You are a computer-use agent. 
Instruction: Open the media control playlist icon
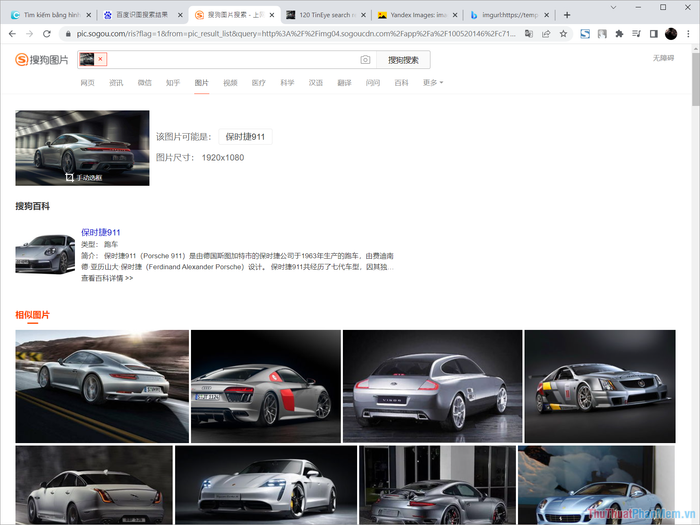(x=637, y=34)
